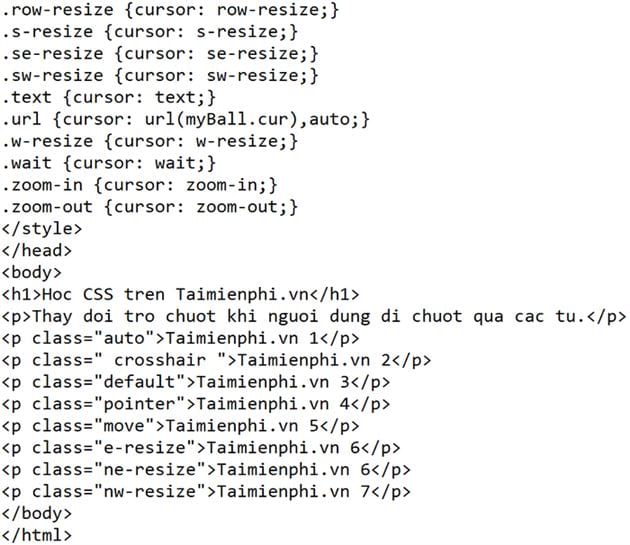Click the .zoom-in CSS rule
This screenshot has height=545, width=630.
[138, 185]
